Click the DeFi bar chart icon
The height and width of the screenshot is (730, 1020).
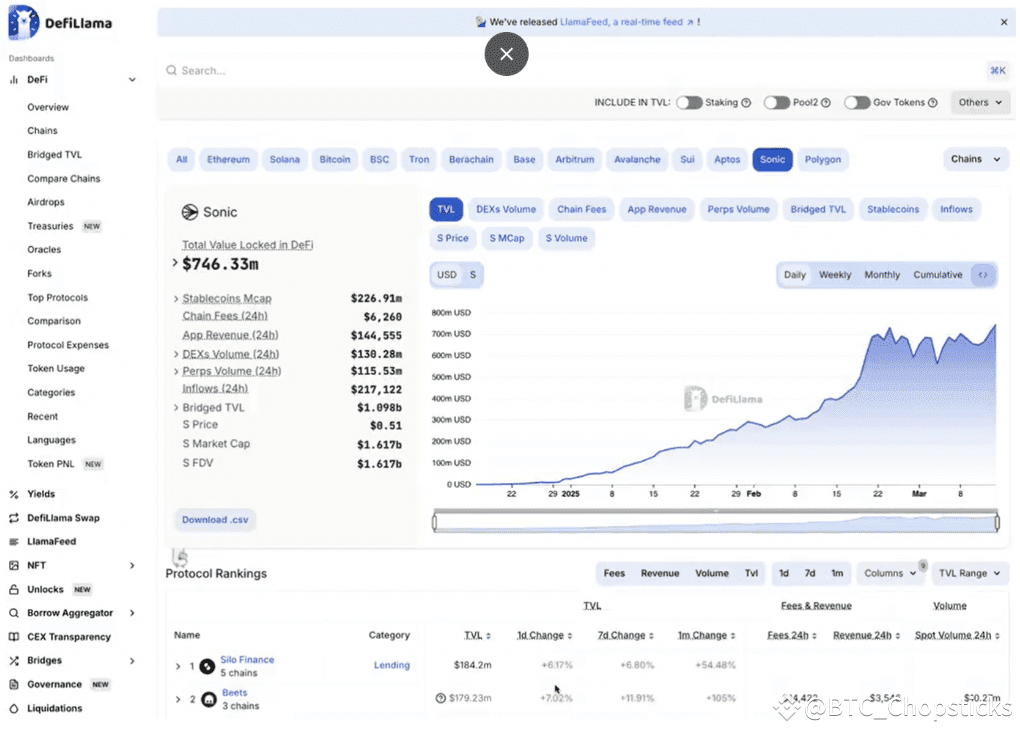click(14, 79)
